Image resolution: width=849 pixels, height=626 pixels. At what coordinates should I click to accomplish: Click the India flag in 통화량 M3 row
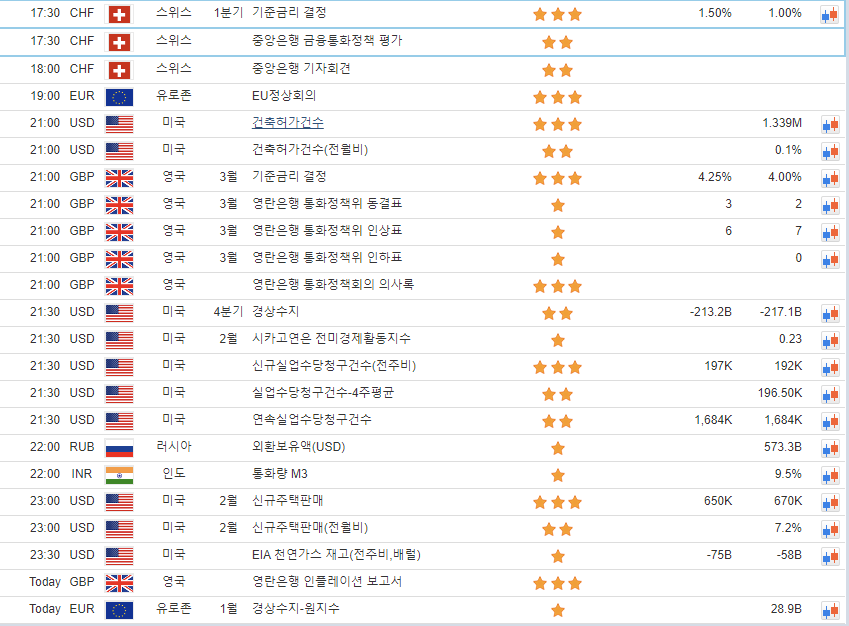(x=119, y=475)
